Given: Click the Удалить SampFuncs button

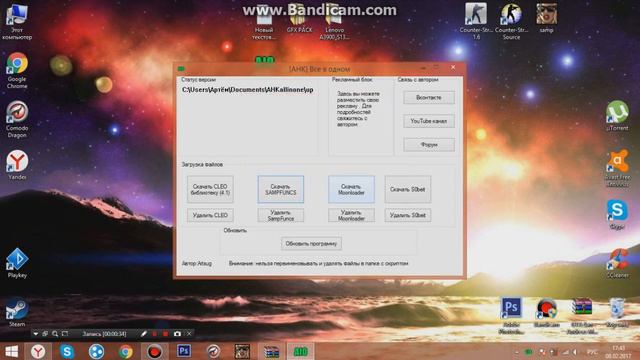Looking at the screenshot, I should (280, 215).
